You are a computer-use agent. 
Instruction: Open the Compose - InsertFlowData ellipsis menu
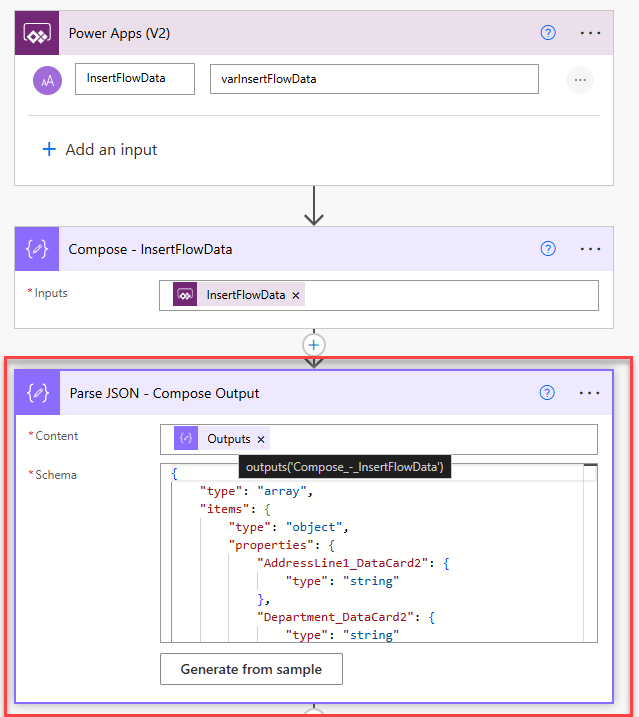coord(590,249)
